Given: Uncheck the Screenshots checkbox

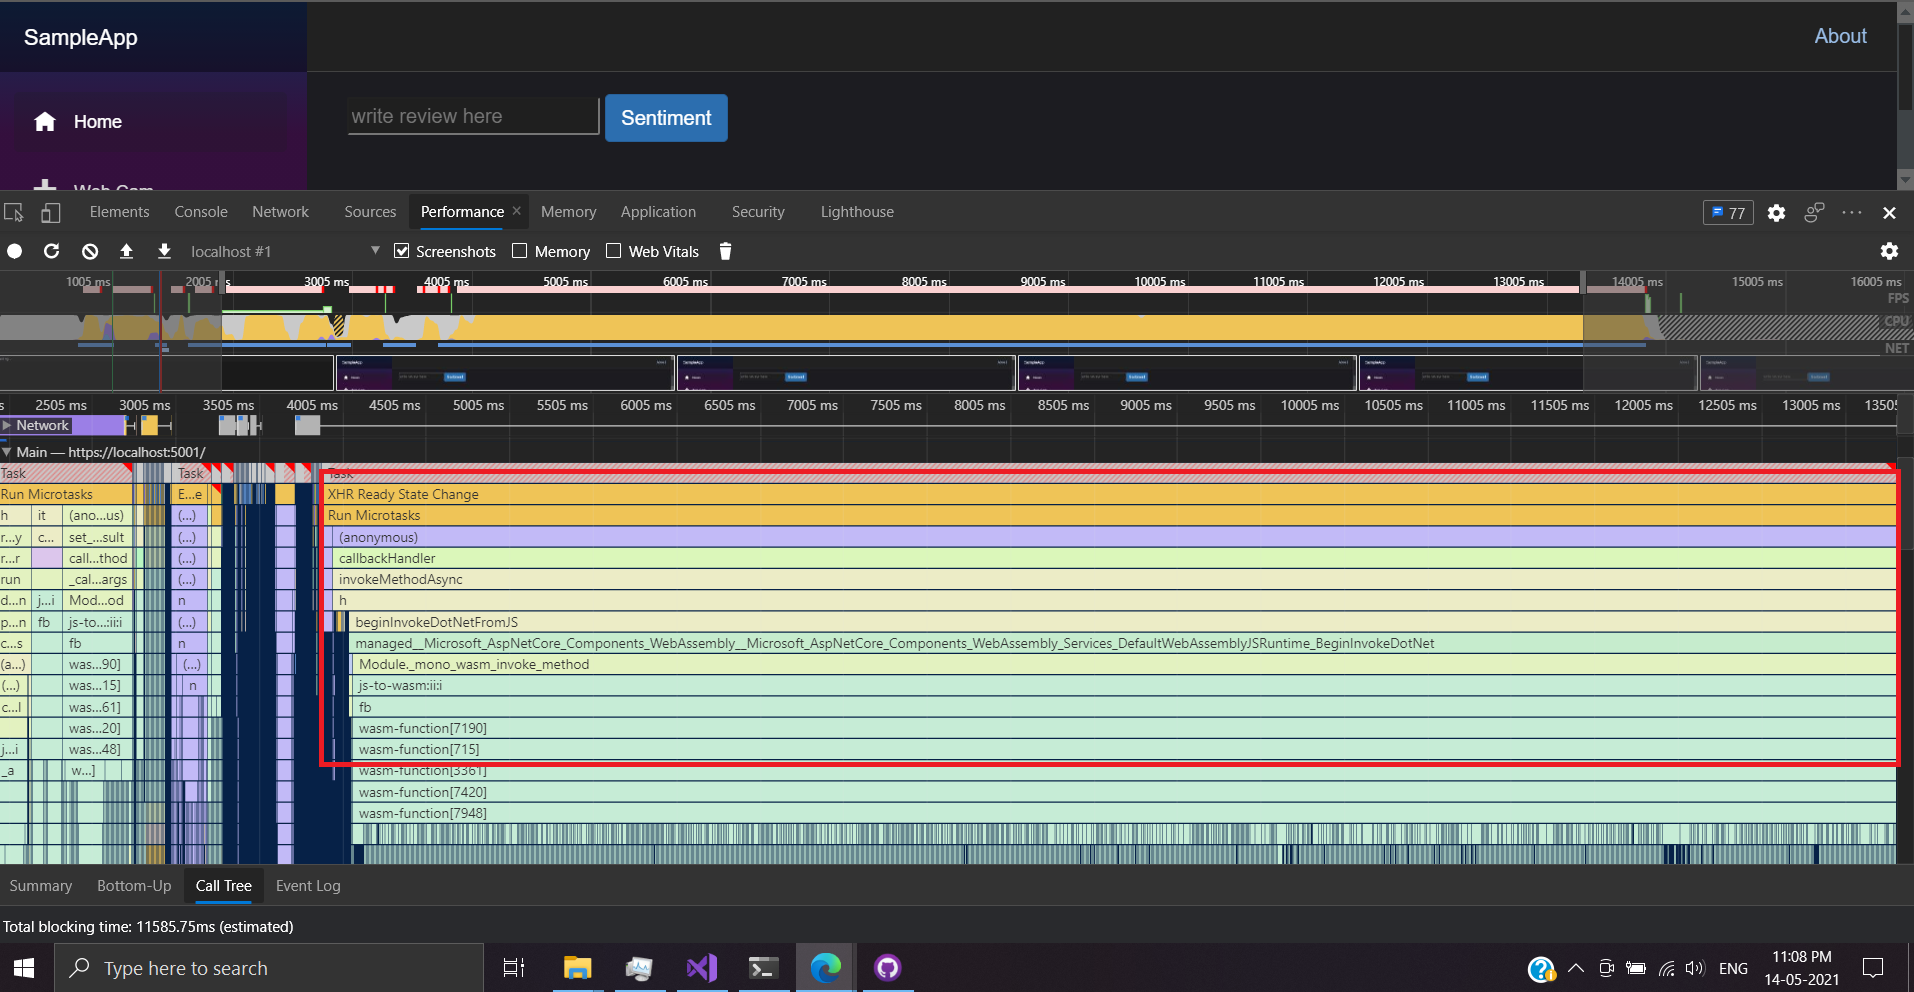Looking at the screenshot, I should [x=401, y=251].
